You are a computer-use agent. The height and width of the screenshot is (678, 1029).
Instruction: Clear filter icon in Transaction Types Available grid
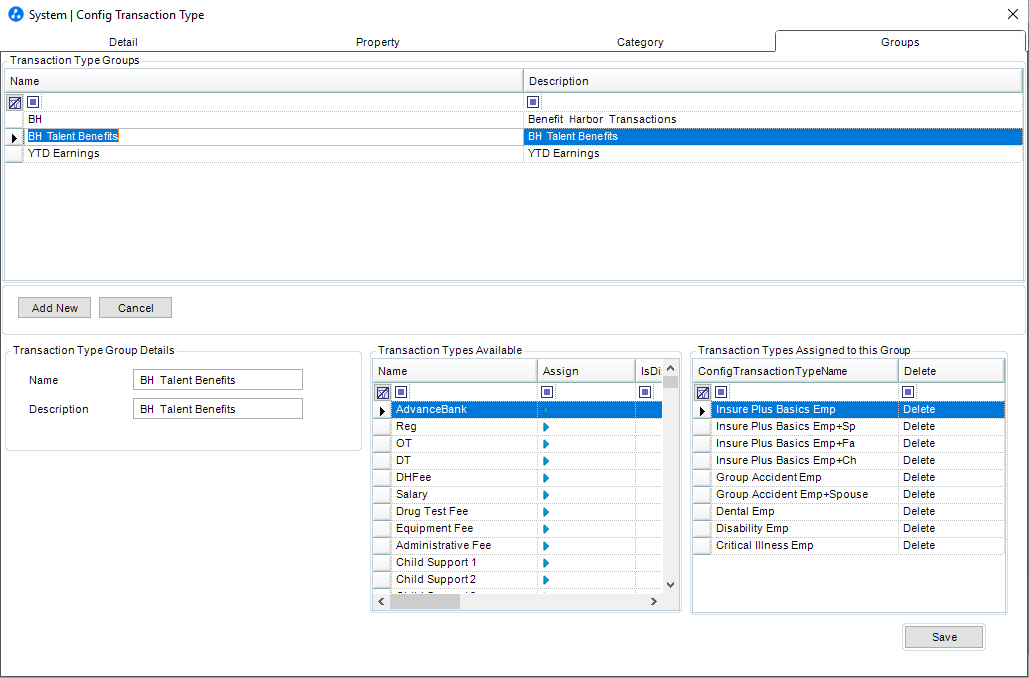click(383, 392)
